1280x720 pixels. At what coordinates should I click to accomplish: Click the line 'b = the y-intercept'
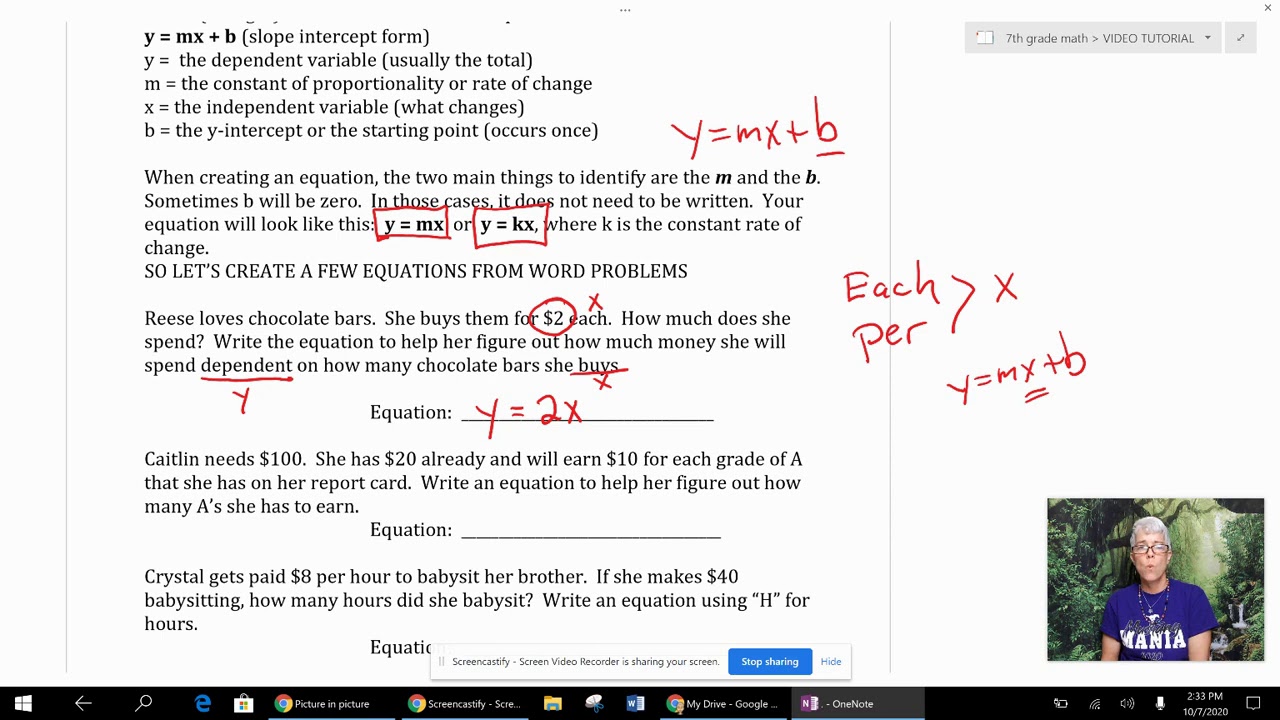pyautogui.click(x=371, y=131)
